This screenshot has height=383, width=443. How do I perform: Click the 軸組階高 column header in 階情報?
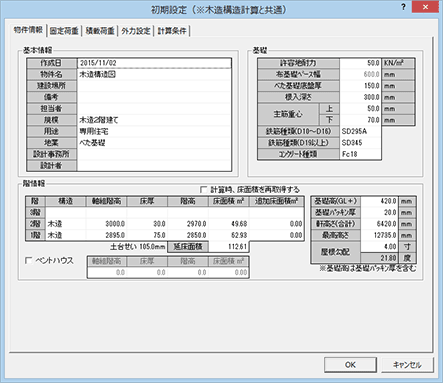pos(106,201)
